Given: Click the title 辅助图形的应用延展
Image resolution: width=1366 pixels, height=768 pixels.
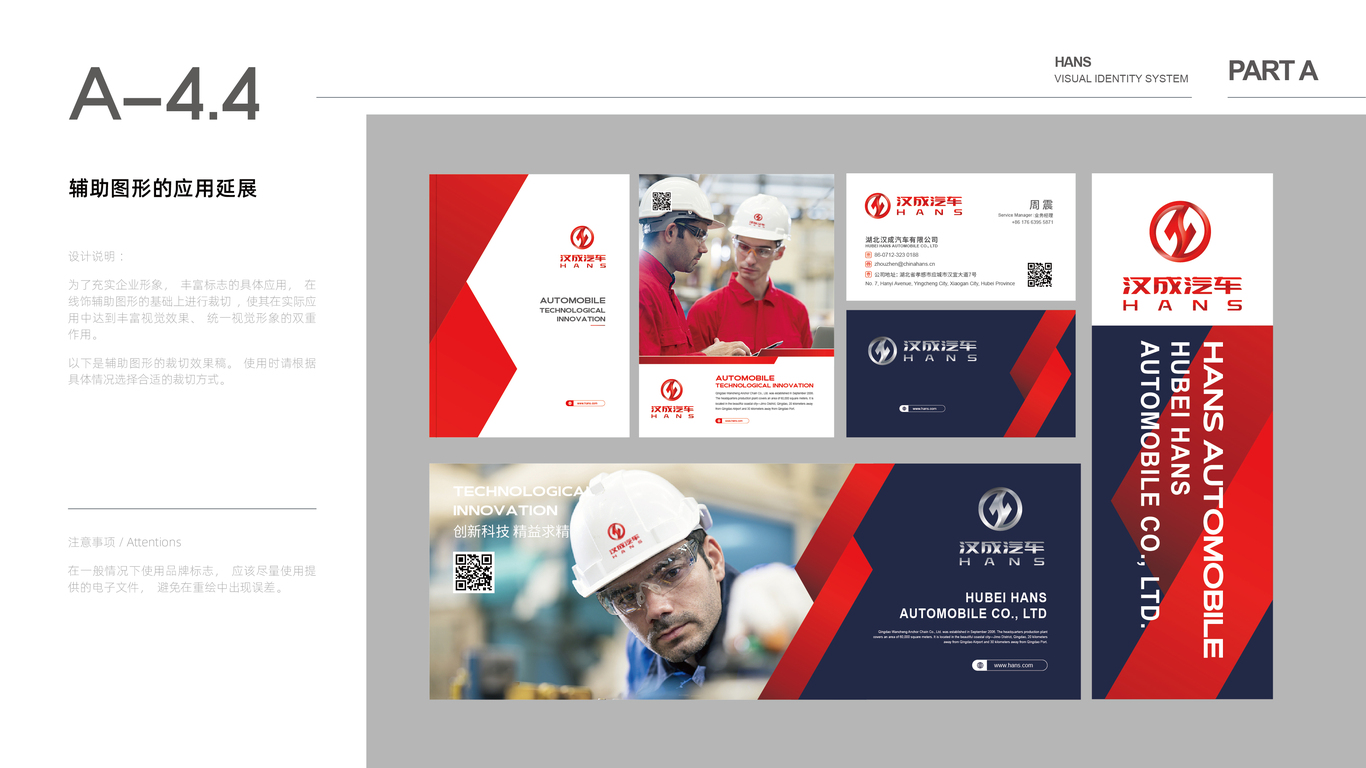Looking at the screenshot, I should [163, 188].
